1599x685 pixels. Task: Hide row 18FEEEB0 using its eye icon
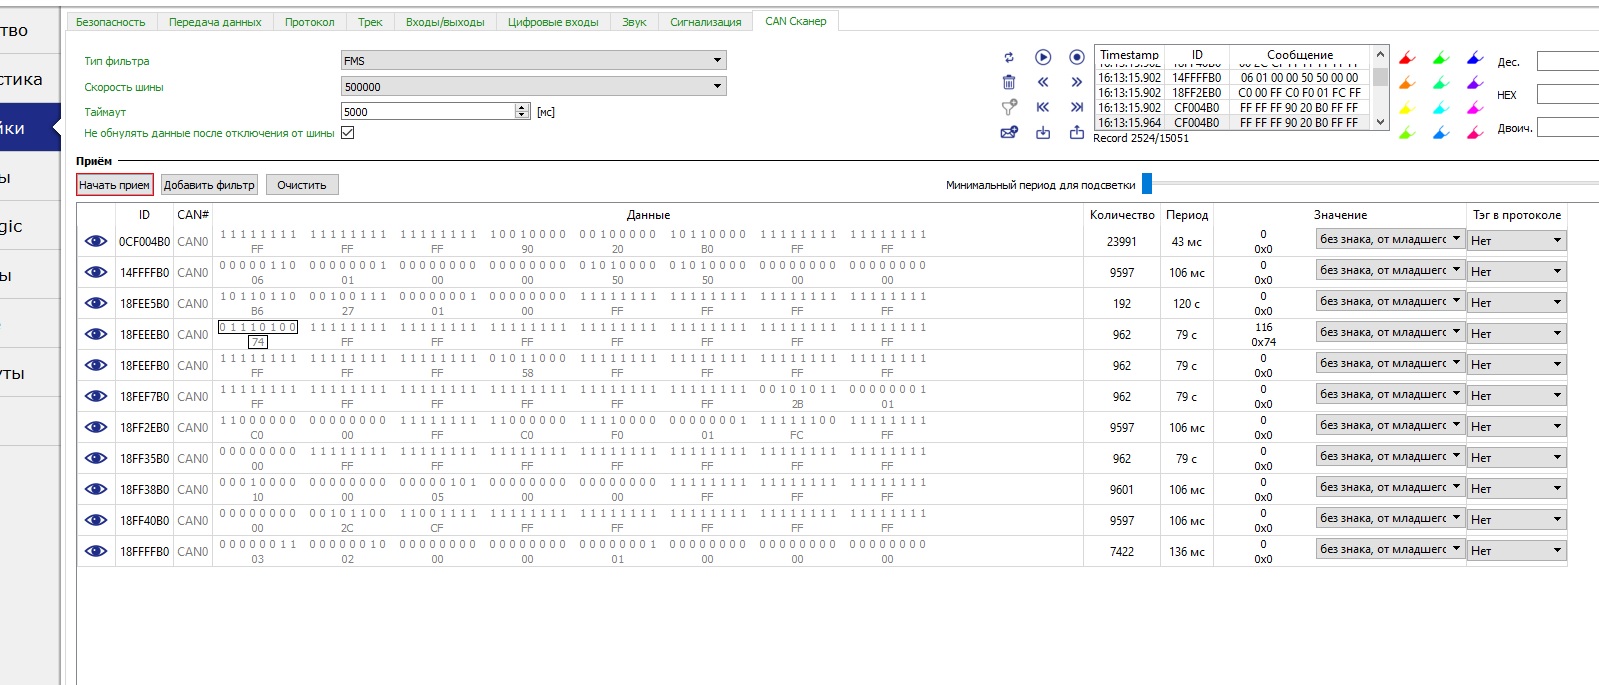[x=96, y=334]
